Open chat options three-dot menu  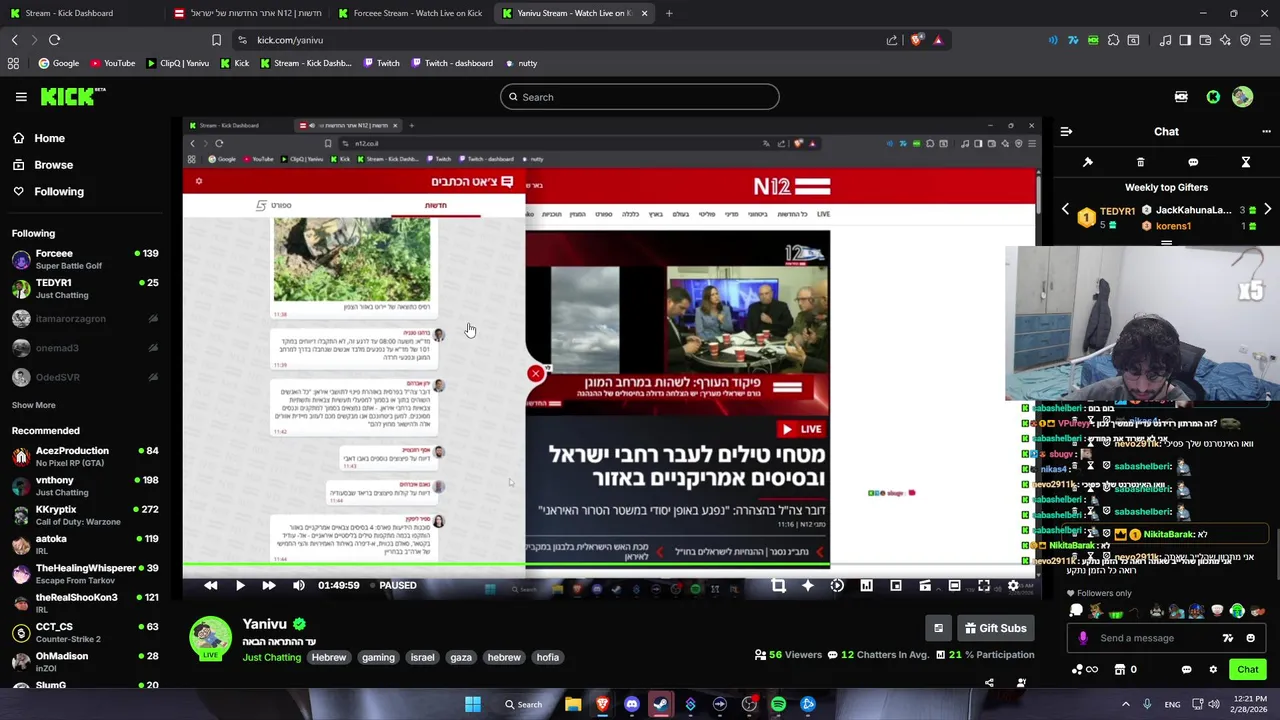(x=1266, y=131)
